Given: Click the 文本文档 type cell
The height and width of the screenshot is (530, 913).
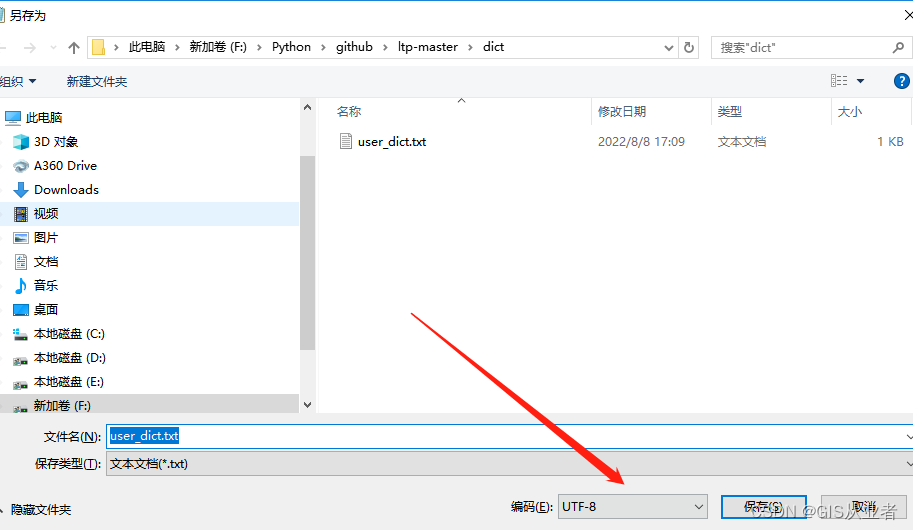Looking at the screenshot, I should [742, 142].
